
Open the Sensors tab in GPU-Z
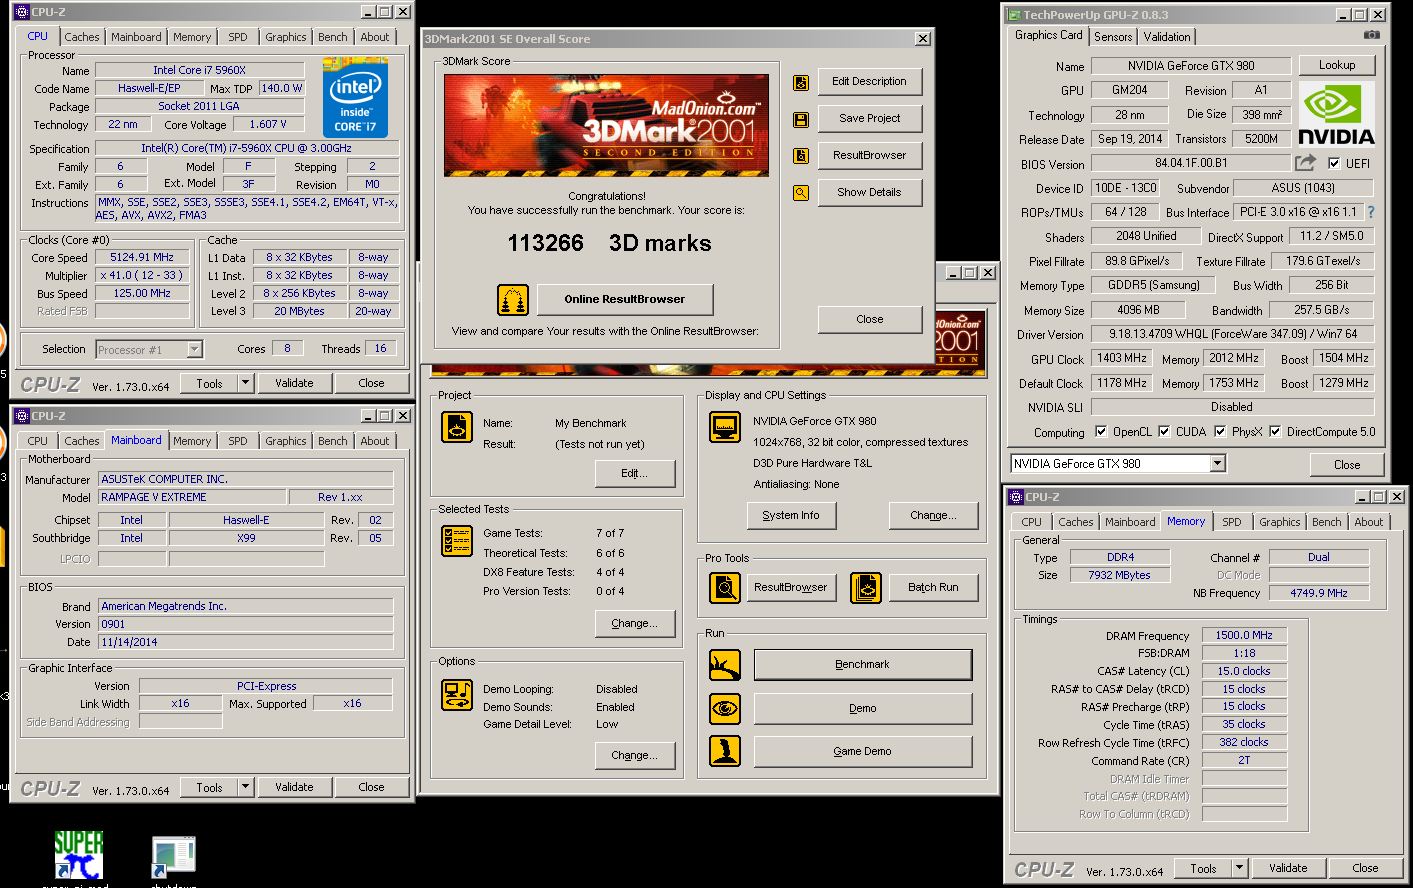click(x=1113, y=37)
